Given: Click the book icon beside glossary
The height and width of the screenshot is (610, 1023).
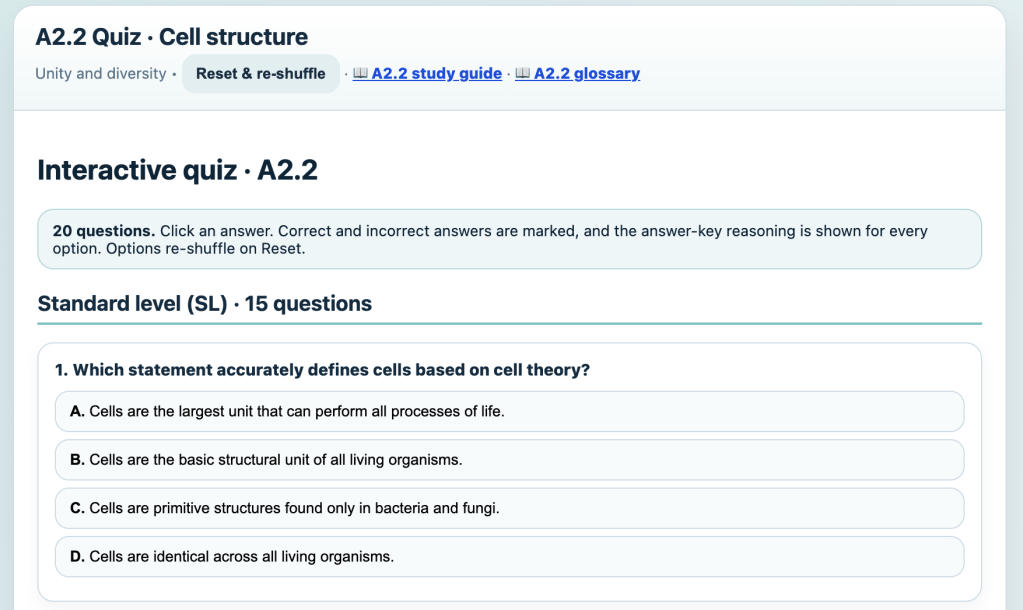Looking at the screenshot, I should point(523,74).
